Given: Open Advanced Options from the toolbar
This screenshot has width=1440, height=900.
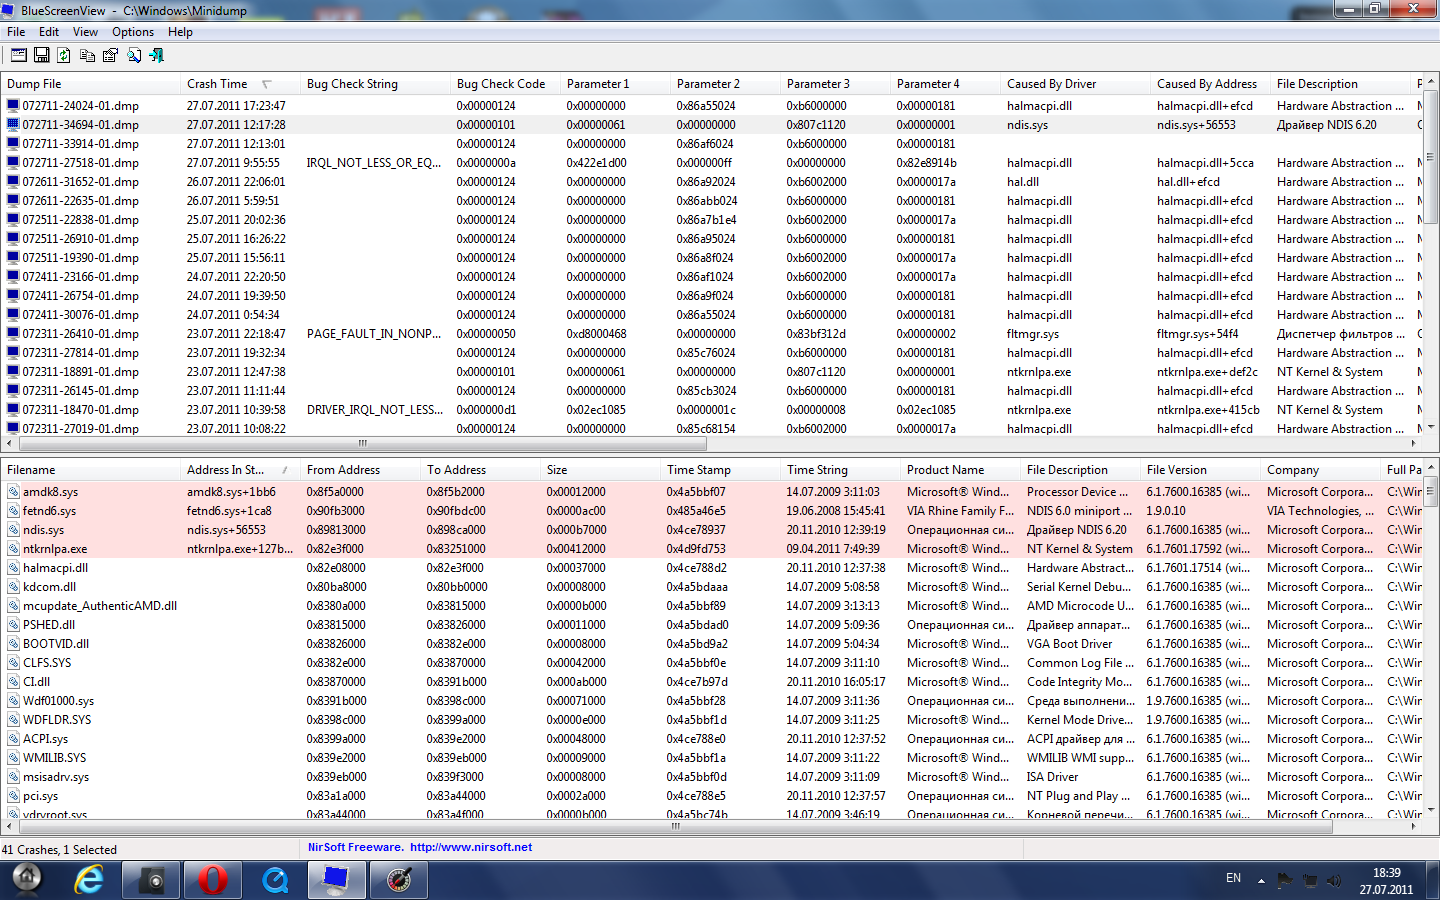Looking at the screenshot, I should pyautogui.click(x=19, y=56).
